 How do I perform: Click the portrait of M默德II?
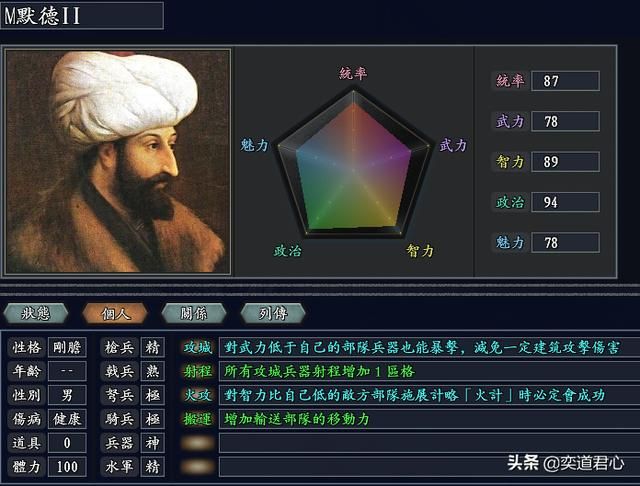coord(118,161)
